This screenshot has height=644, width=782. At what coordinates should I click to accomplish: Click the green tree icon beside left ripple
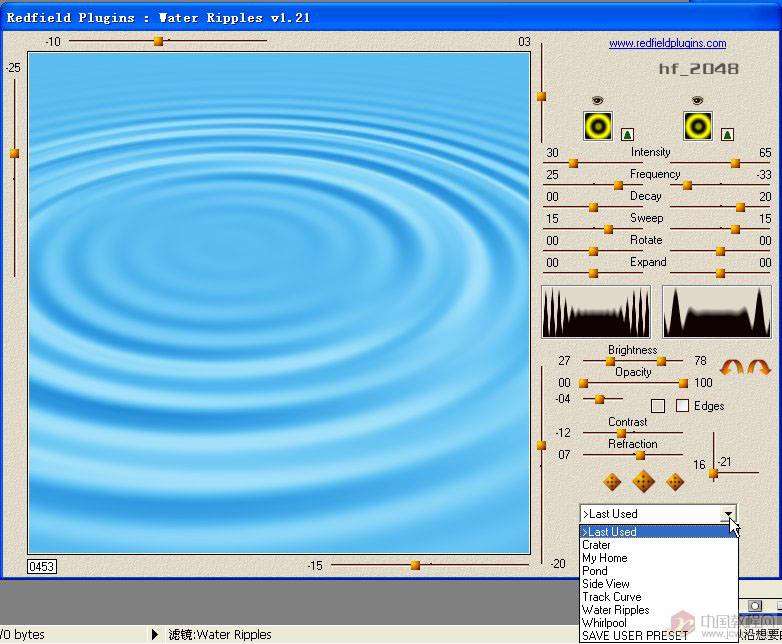pyautogui.click(x=627, y=134)
